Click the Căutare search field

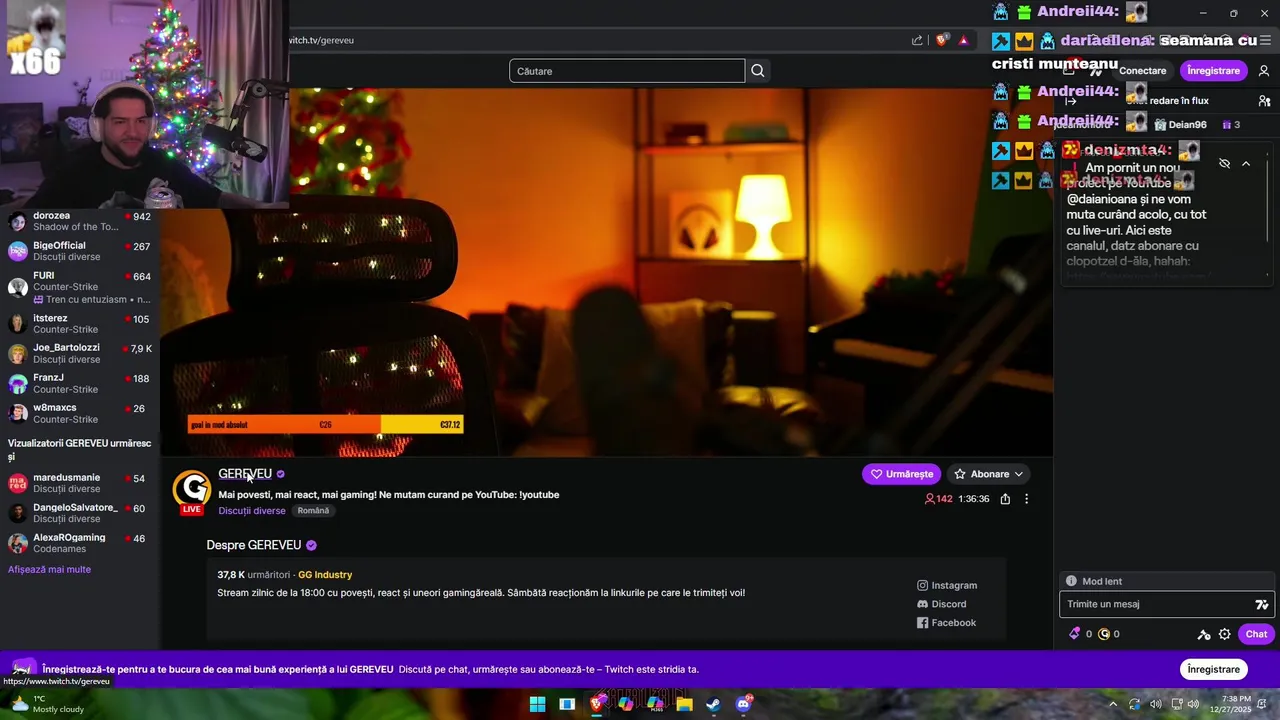[627, 71]
